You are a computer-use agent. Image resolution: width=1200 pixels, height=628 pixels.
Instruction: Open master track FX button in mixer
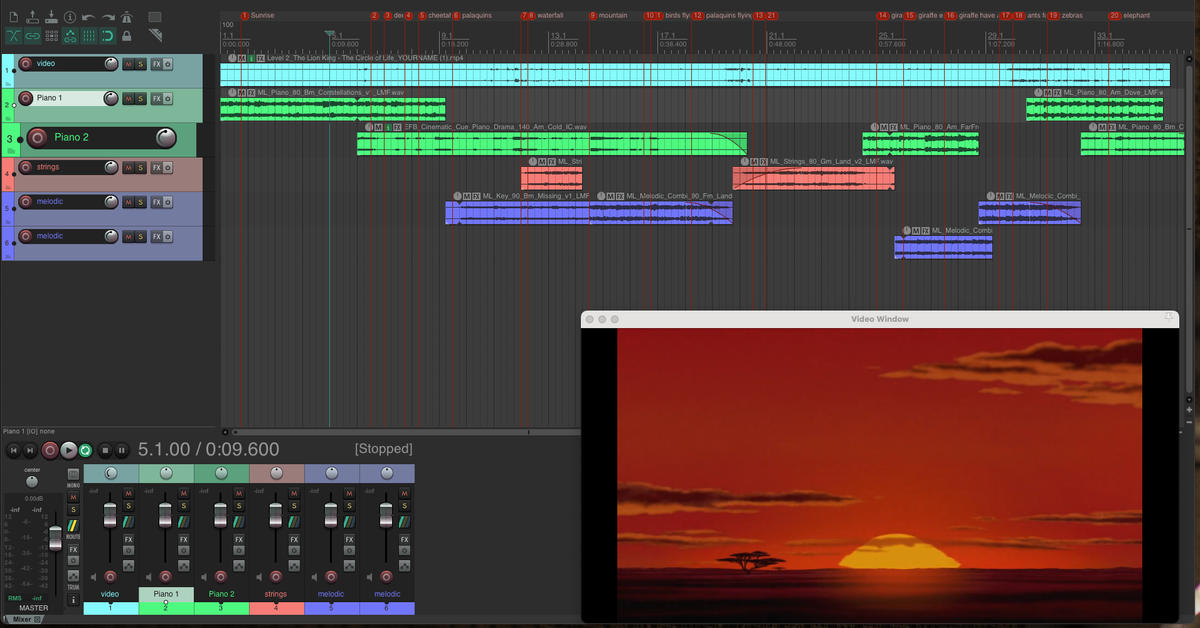tap(73, 551)
